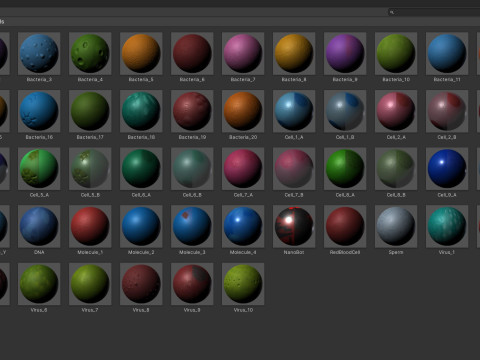480x360 pixels.
Task: Select the Virus_10 yellow-green thumbnail
Action: (x=243, y=284)
